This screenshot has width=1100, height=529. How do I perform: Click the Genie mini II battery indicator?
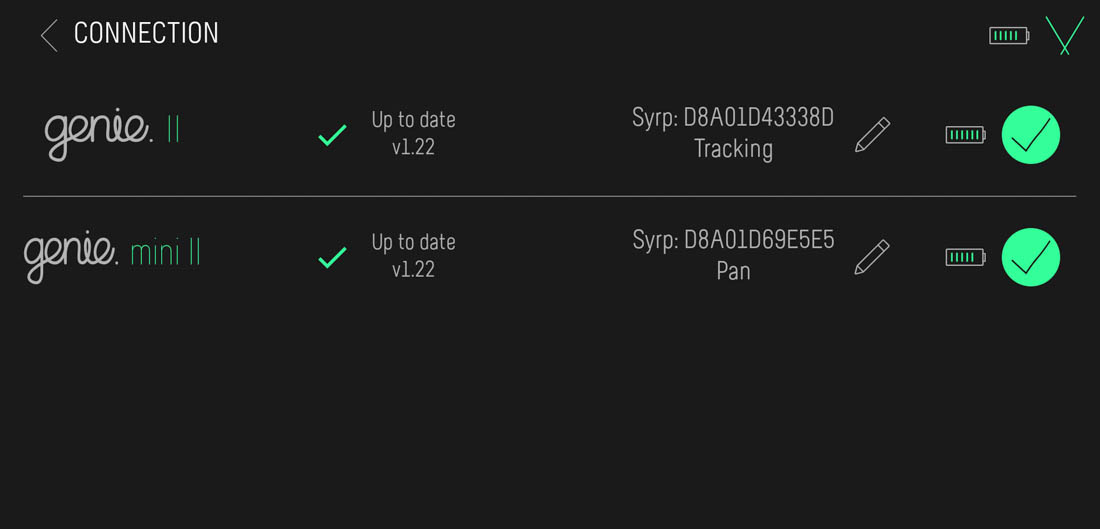point(965,257)
